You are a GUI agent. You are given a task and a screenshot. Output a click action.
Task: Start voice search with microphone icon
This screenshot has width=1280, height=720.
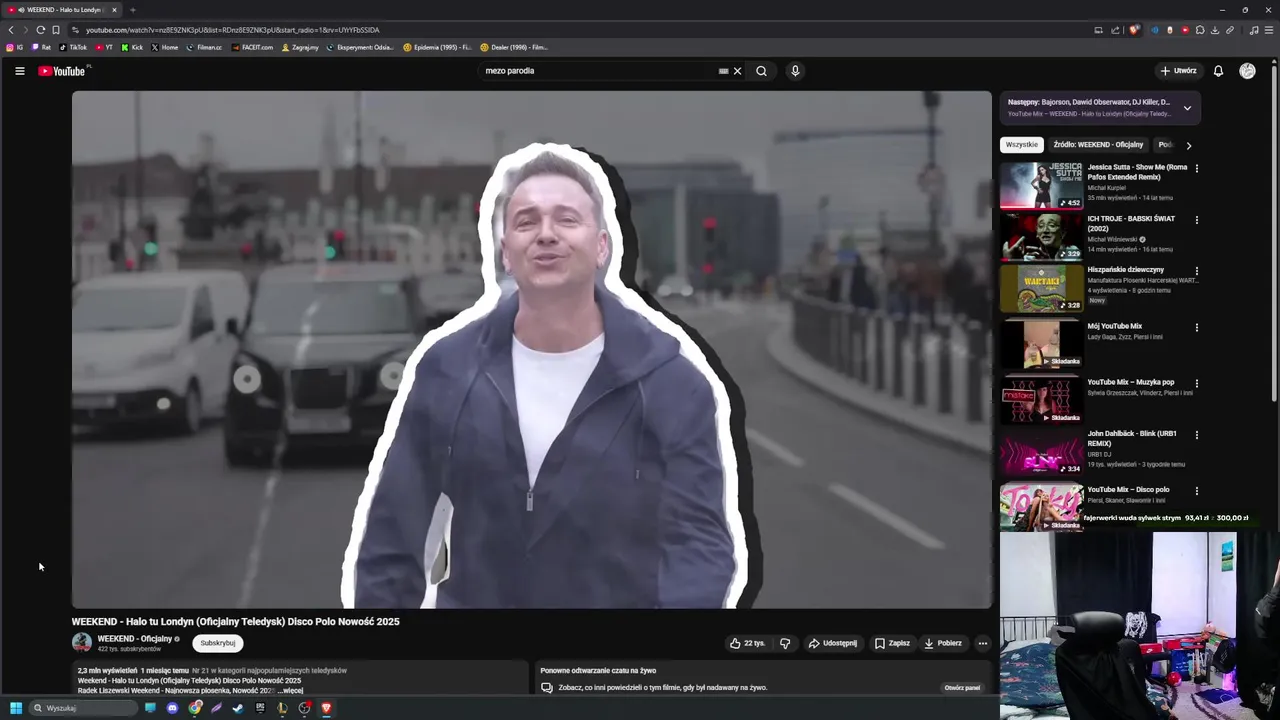[795, 71]
